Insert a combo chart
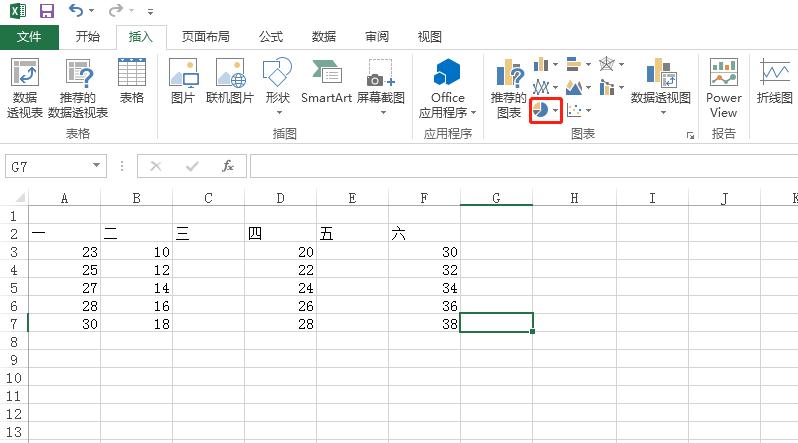Image resolution: width=798 pixels, height=443 pixels. click(607, 87)
